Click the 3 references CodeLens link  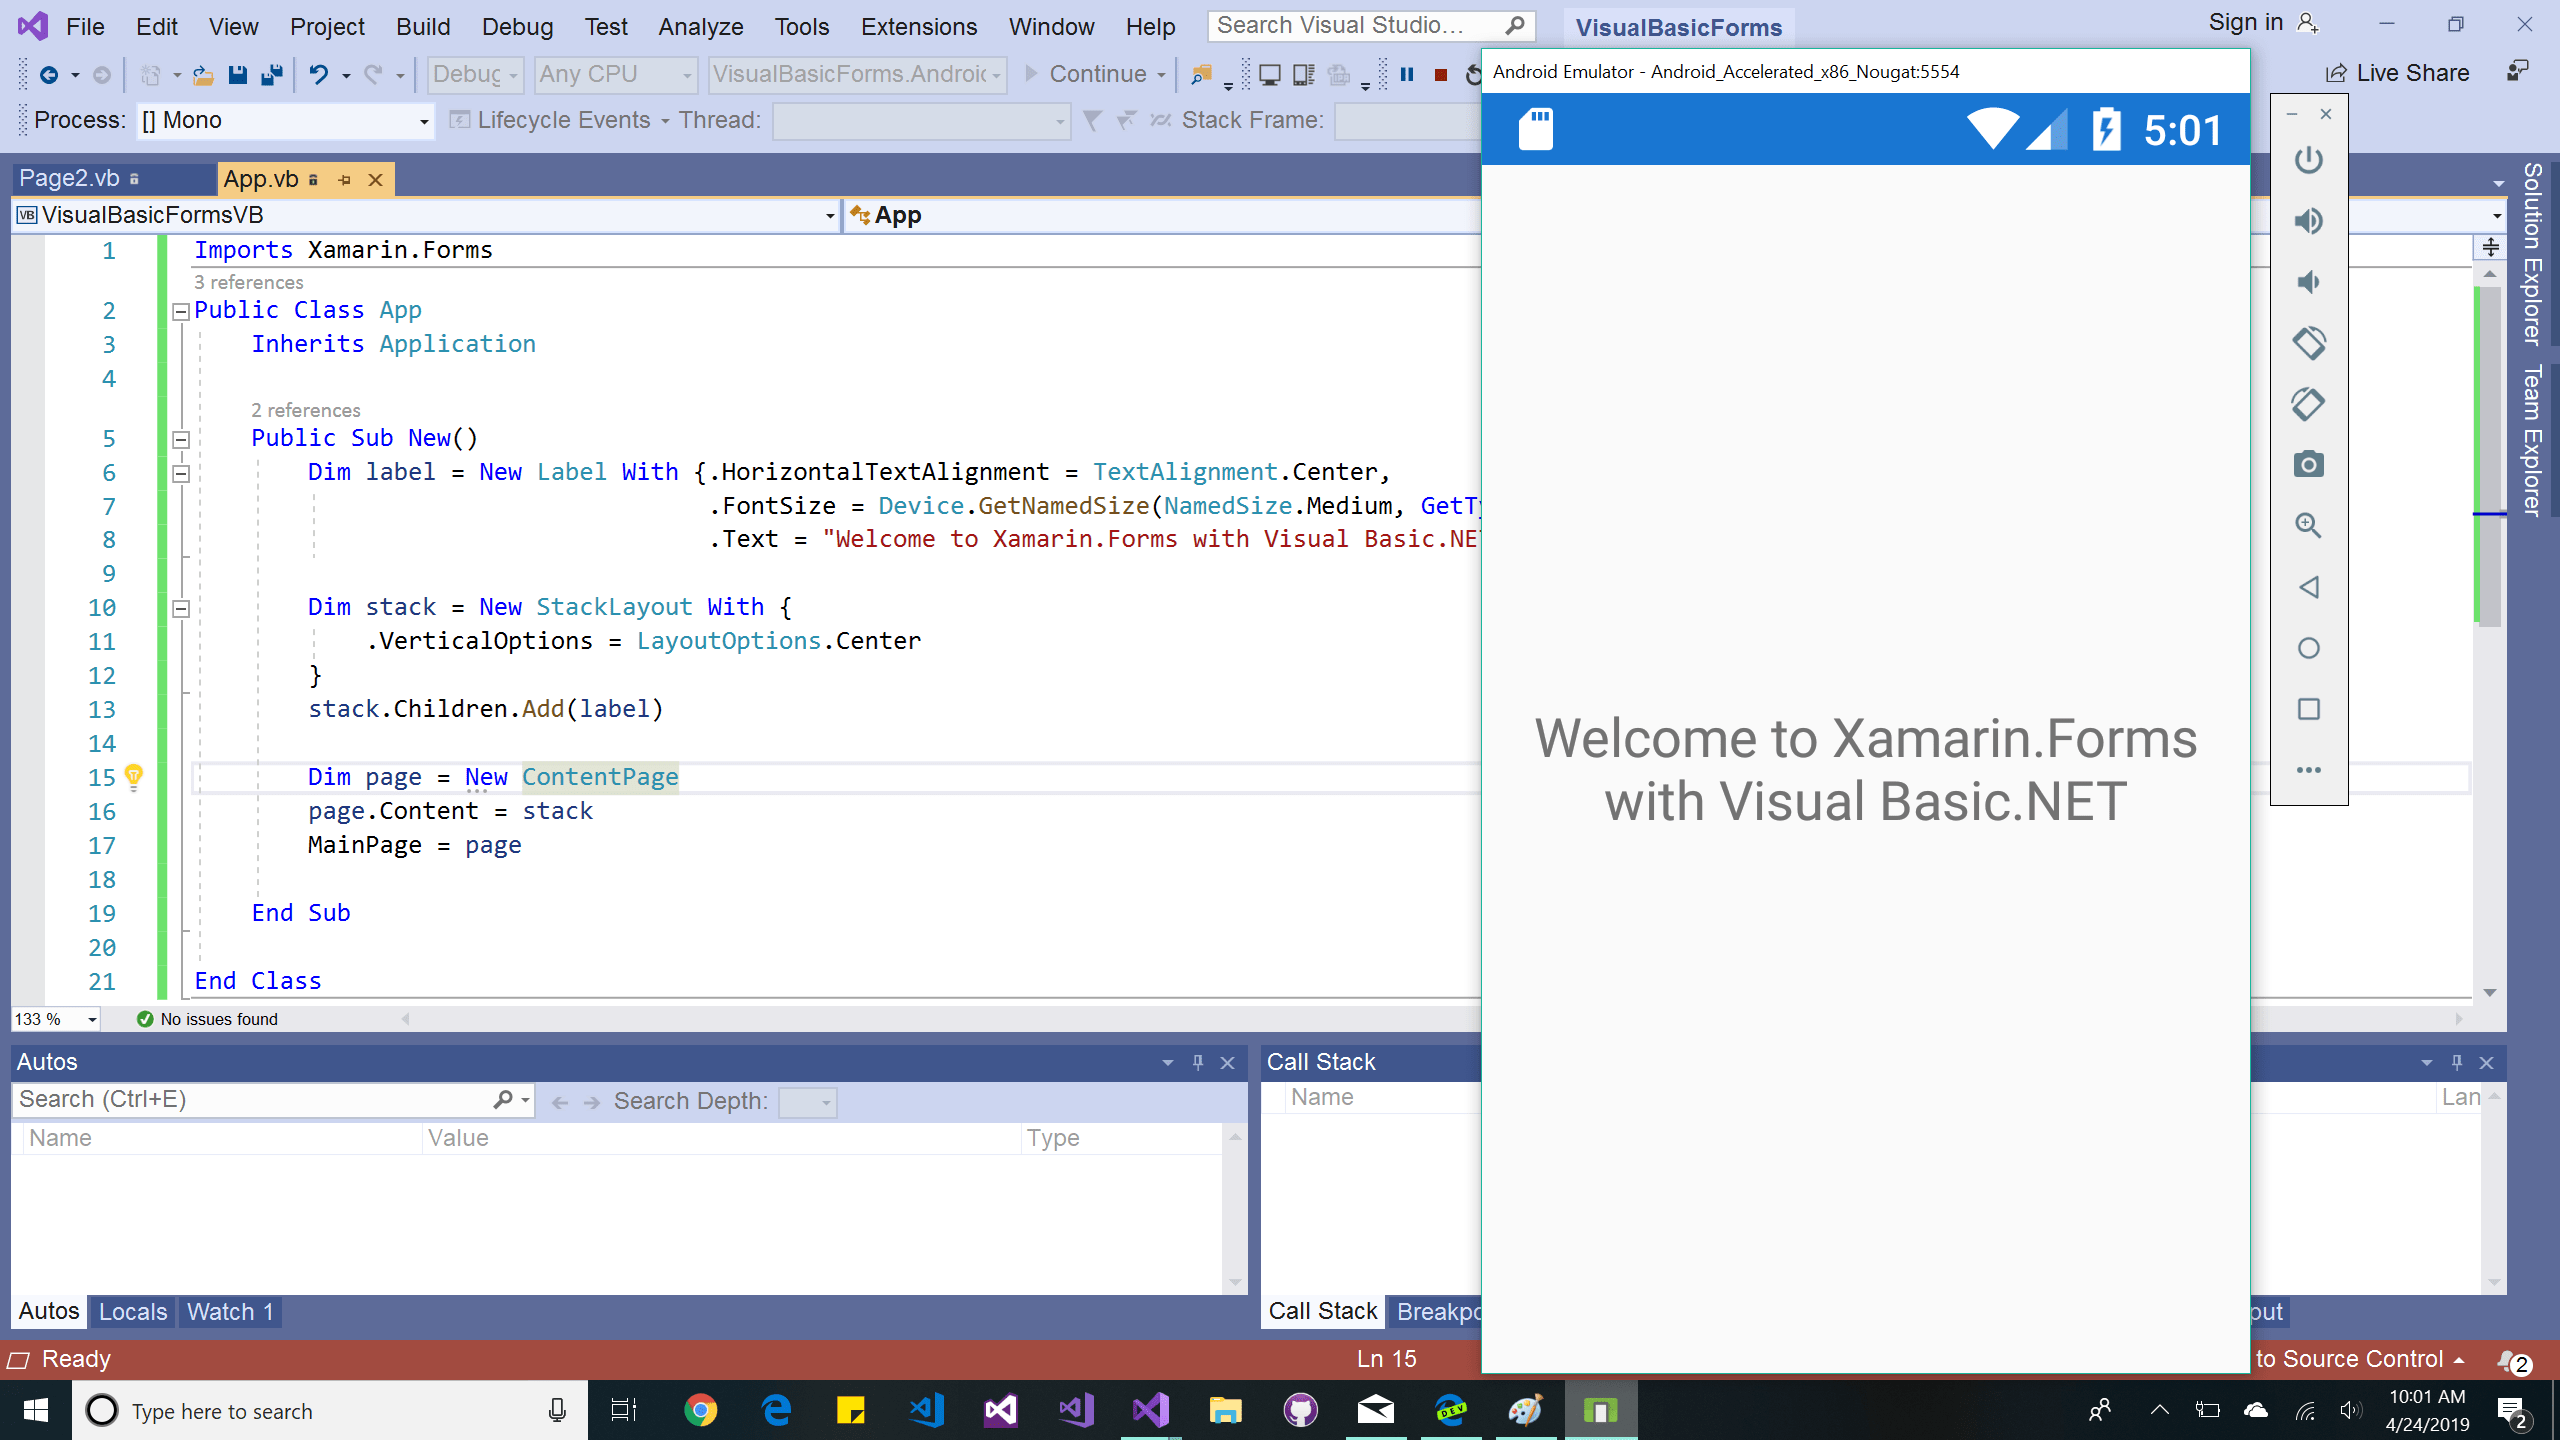point(249,282)
